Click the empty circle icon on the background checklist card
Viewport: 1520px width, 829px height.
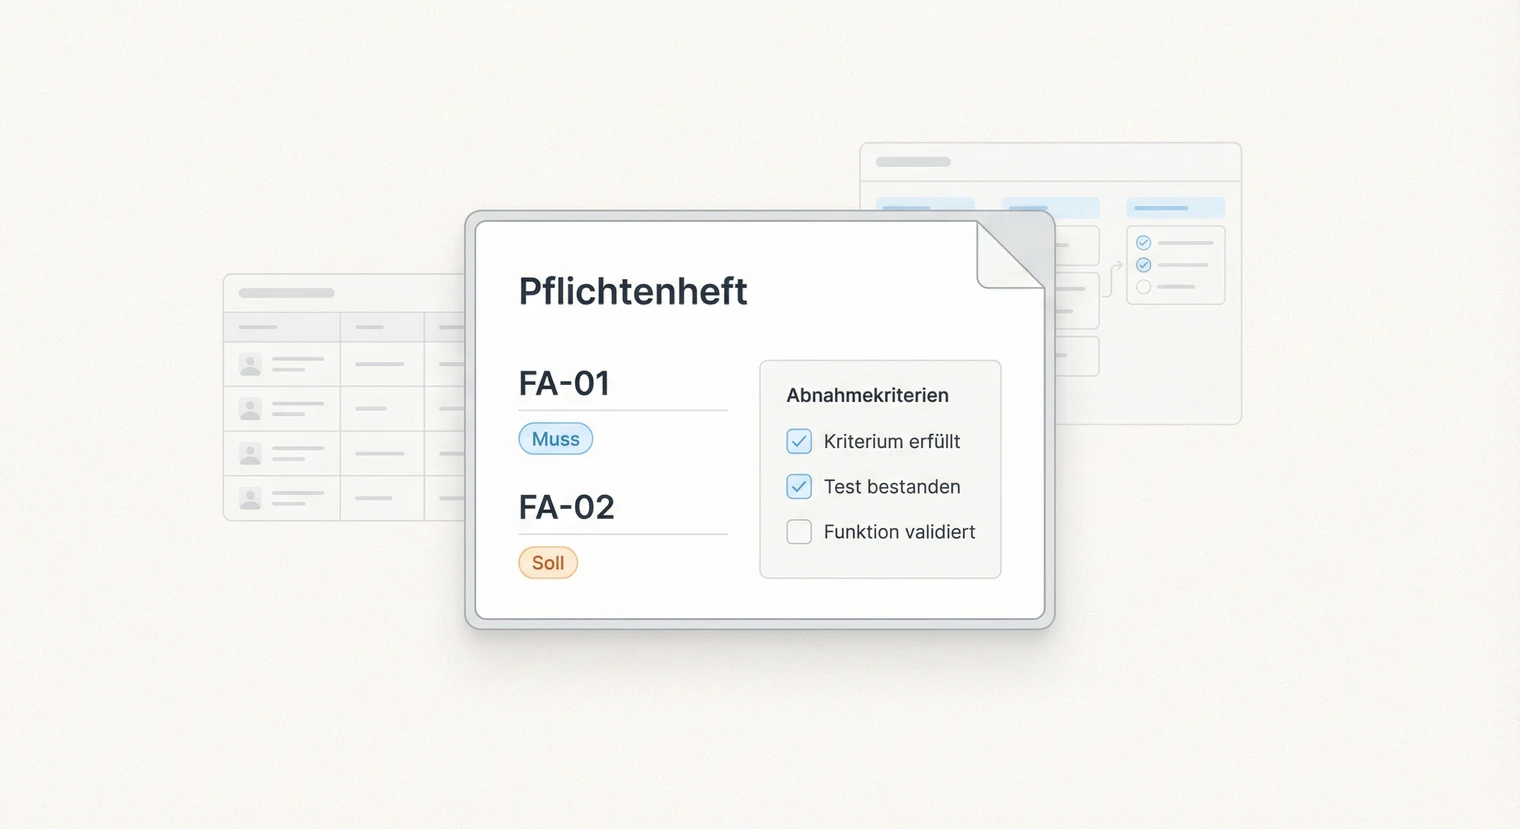point(1142,288)
